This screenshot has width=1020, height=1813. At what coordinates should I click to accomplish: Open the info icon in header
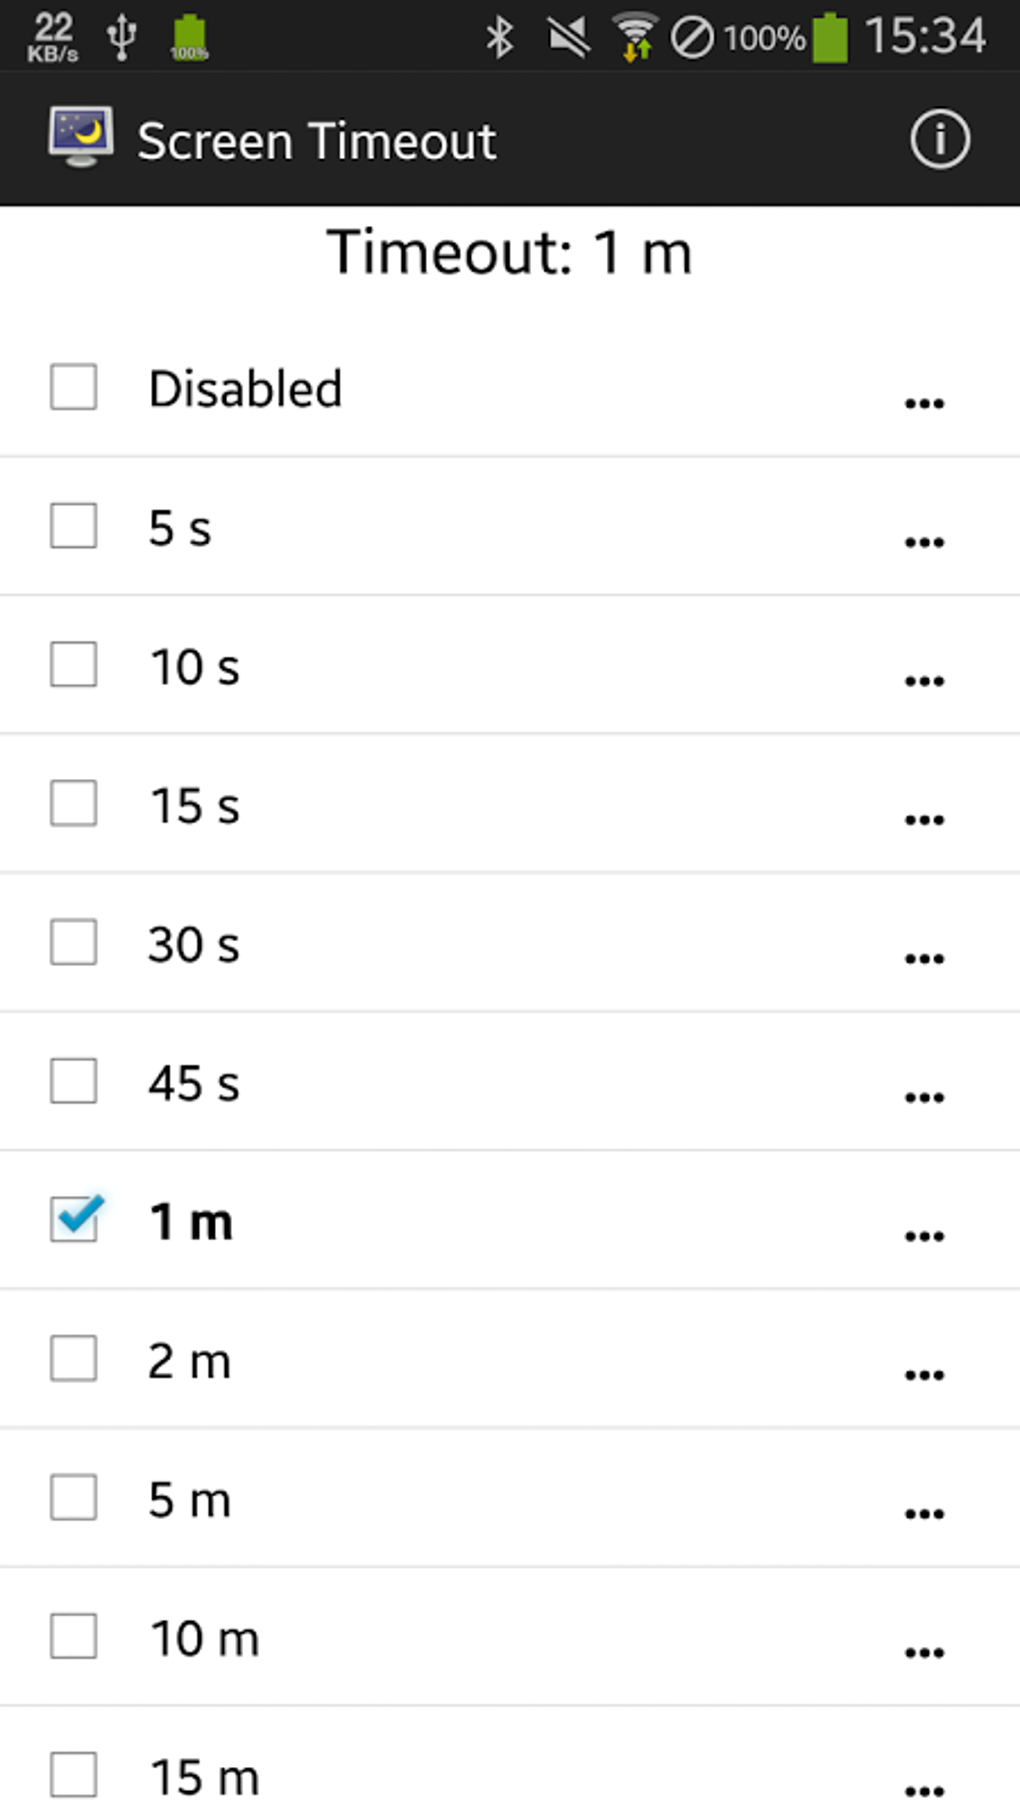point(939,139)
